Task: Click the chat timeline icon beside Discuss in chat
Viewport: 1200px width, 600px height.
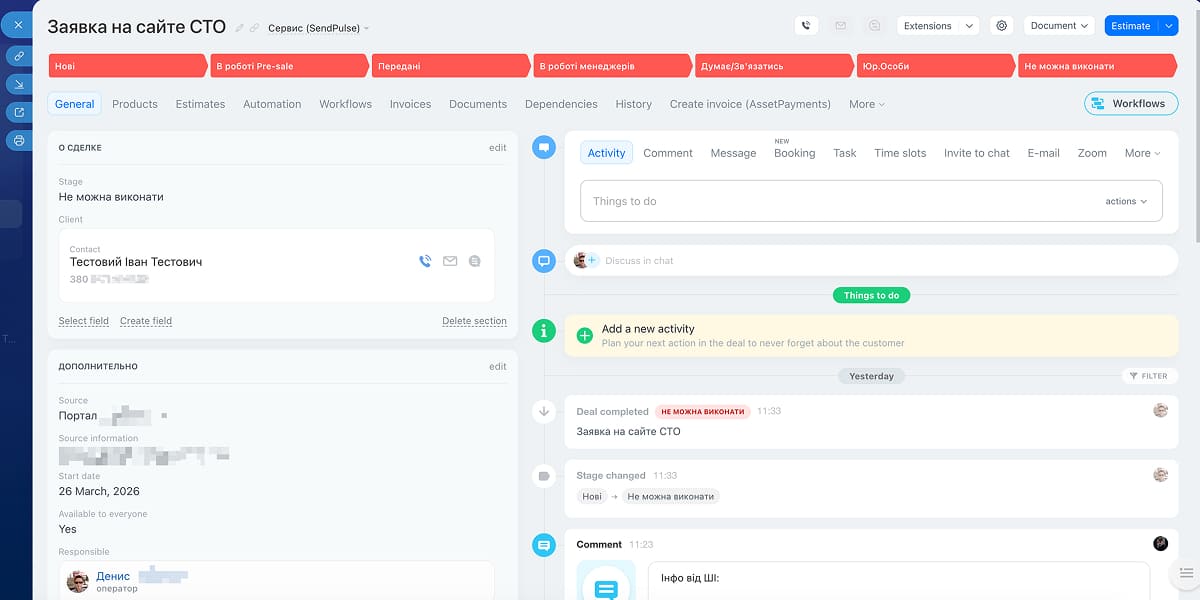Action: [x=544, y=261]
